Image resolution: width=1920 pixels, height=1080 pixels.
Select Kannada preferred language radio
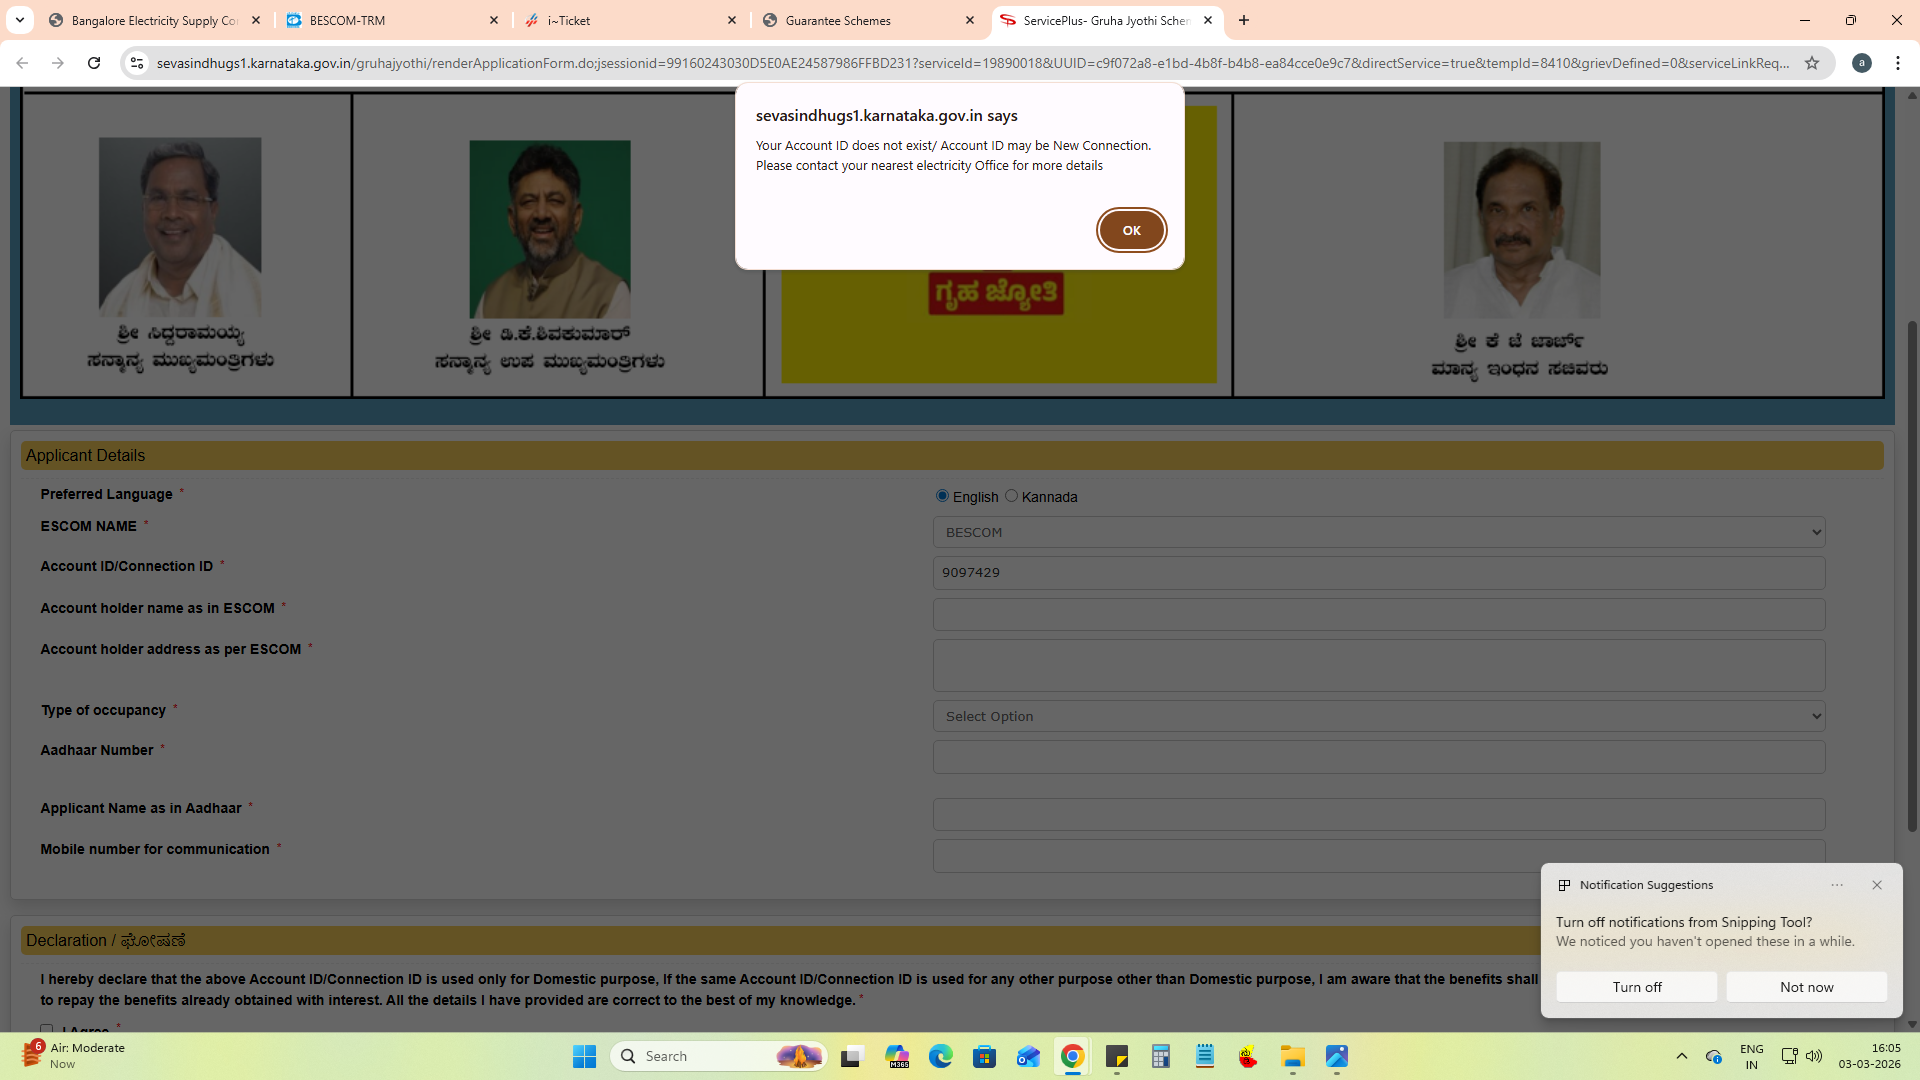pos(1011,496)
